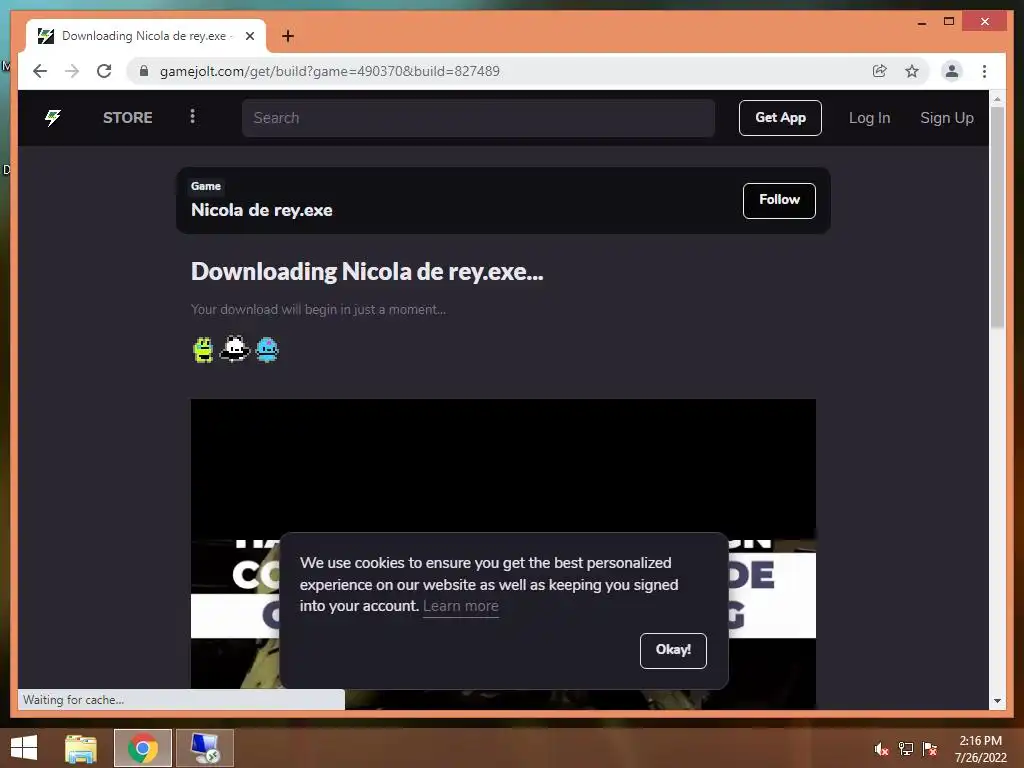Screen dimensions: 1024x768
Task: Open the remote desktop taskbar icon
Action: [x=205, y=748]
